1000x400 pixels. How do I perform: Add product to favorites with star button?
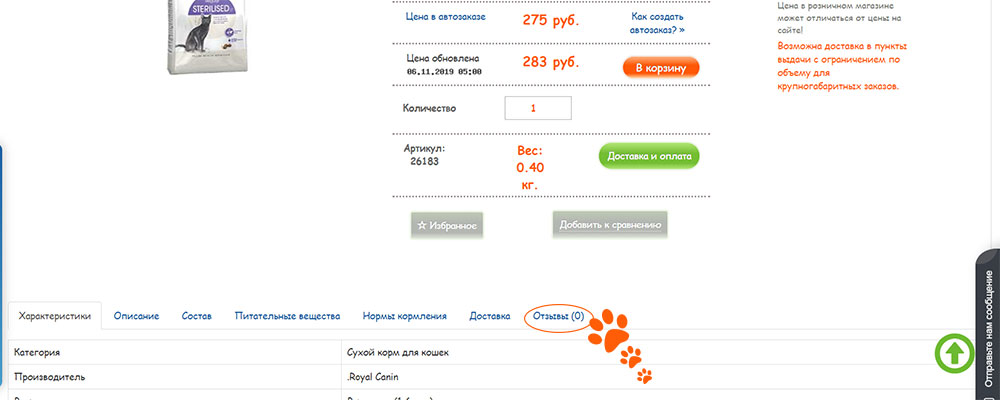pyautogui.click(x=446, y=226)
